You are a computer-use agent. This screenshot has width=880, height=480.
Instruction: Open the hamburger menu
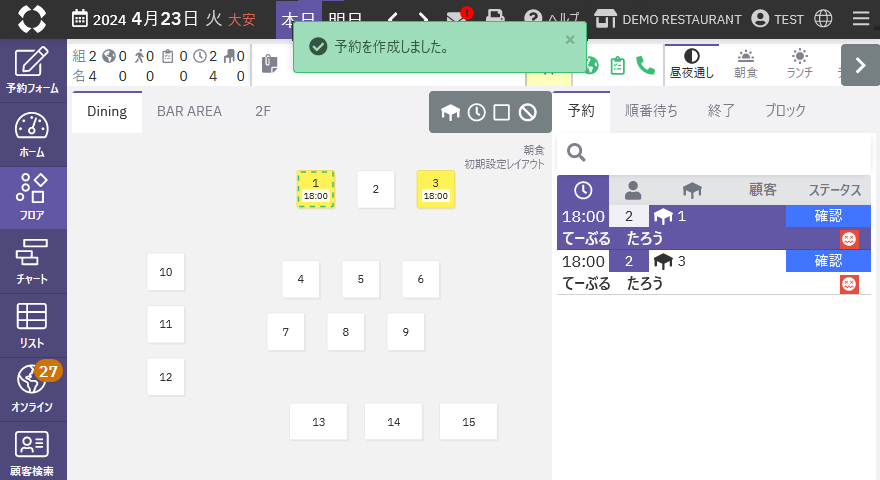[x=860, y=19]
